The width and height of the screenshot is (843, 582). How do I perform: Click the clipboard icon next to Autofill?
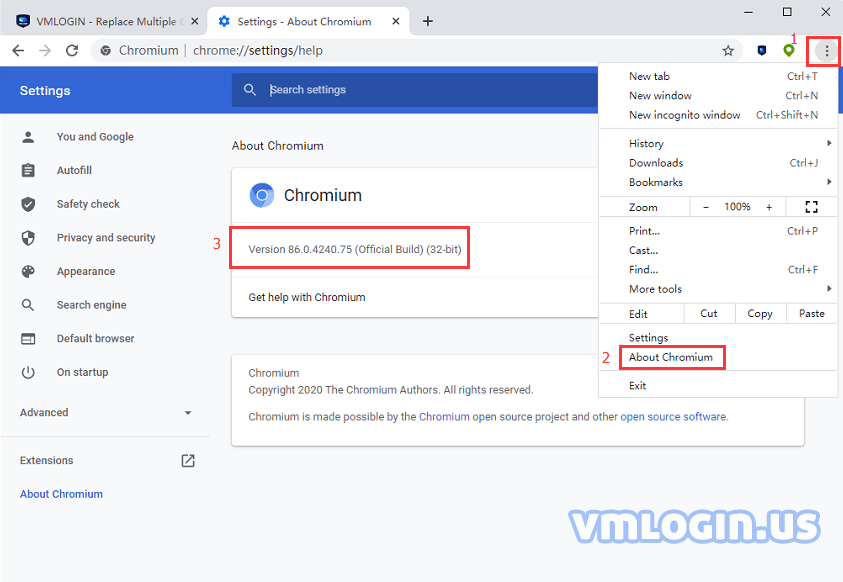pyautogui.click(x=28, y=170)
